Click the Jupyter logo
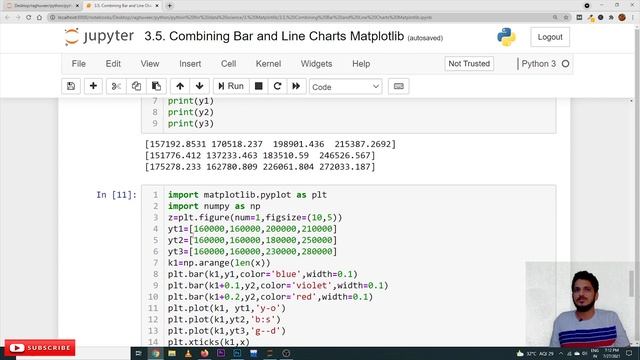 pos(99,37)
